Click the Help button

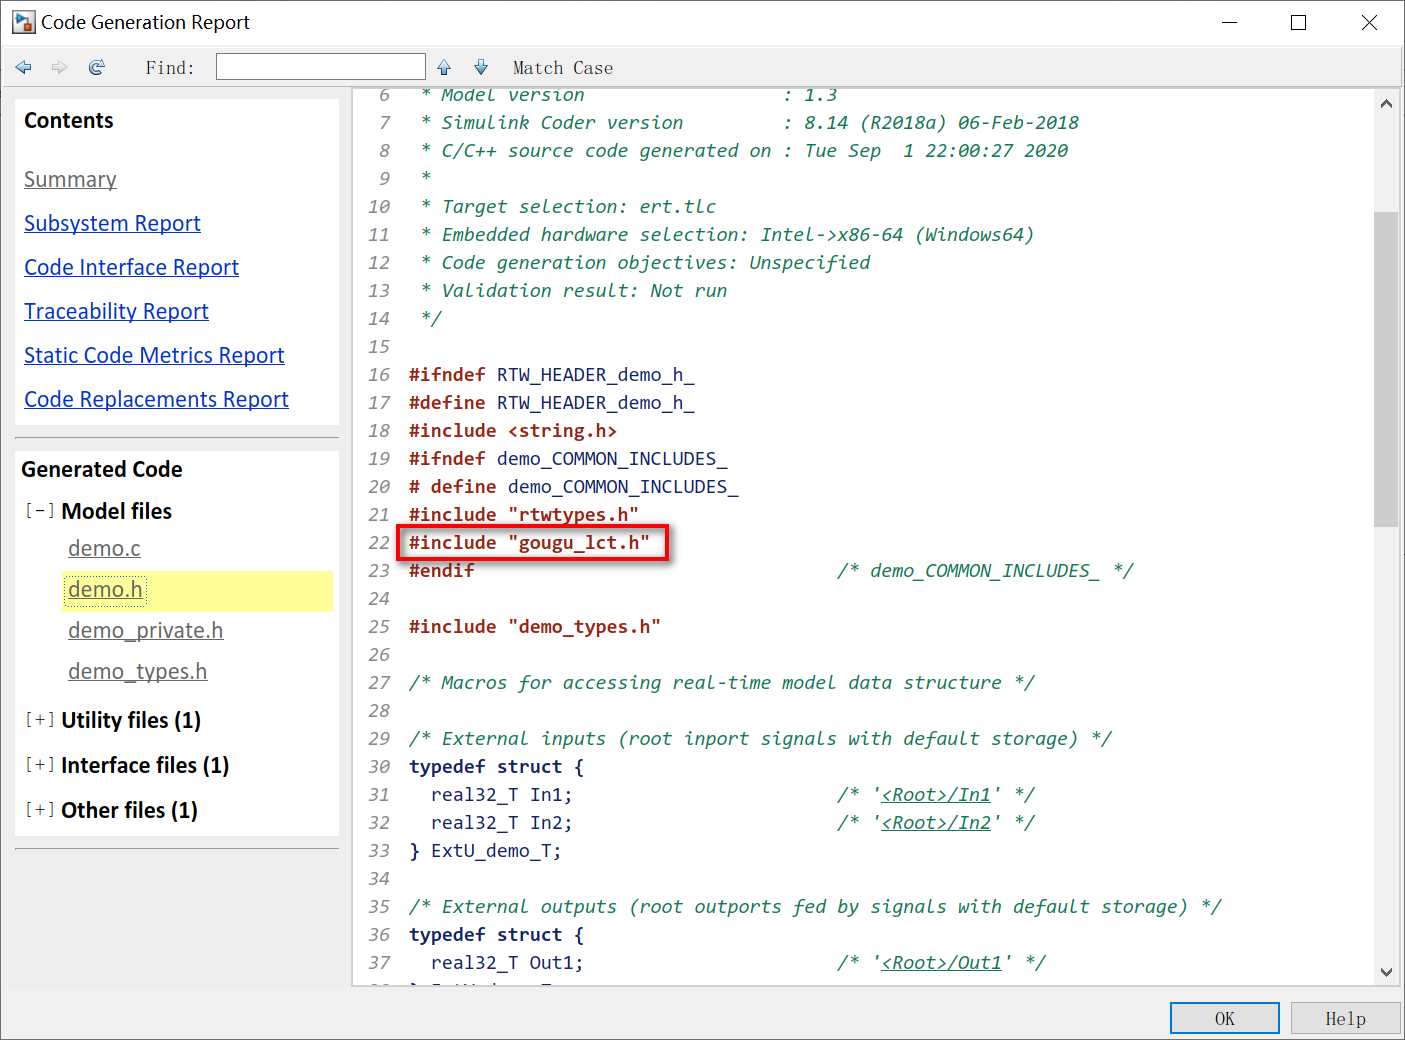[1345, 1017]
